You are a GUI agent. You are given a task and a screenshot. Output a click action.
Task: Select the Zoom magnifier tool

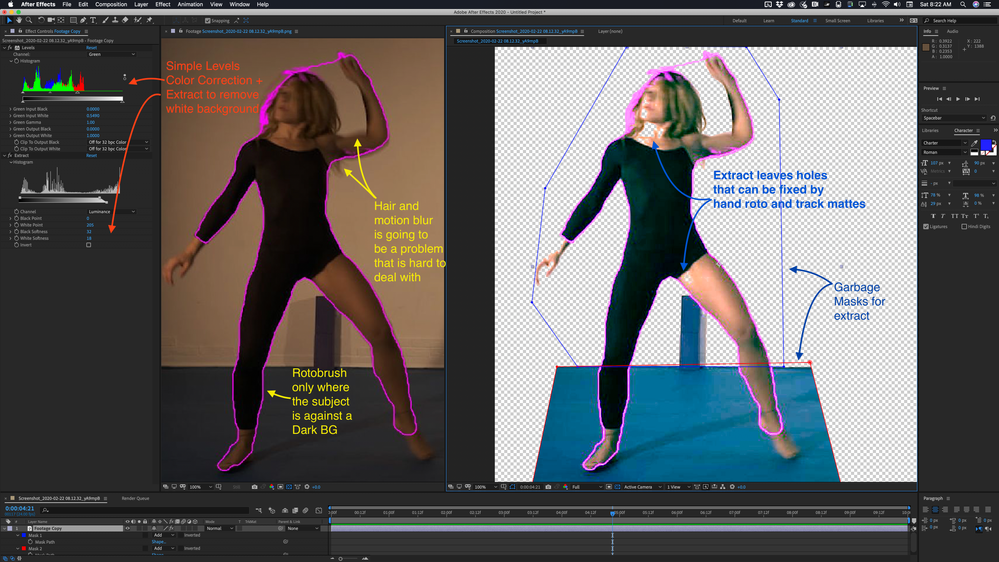click(28, 20)
